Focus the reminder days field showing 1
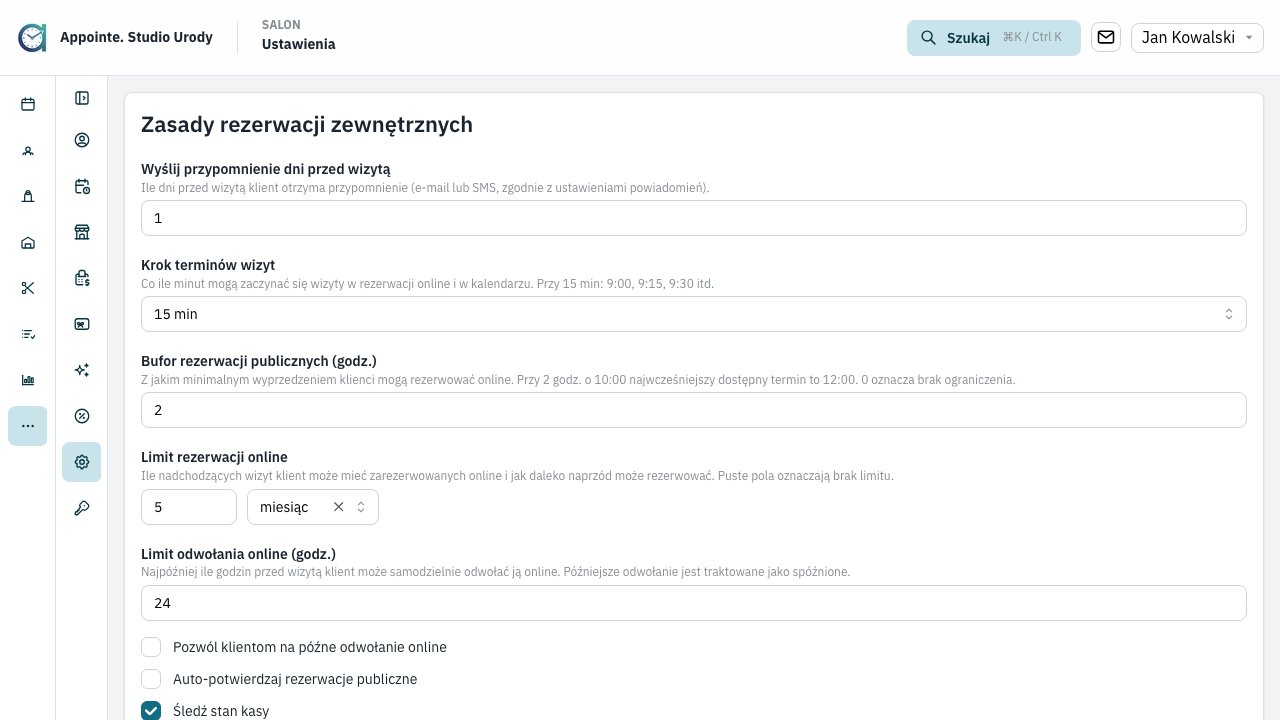 (x=694, y=218)
